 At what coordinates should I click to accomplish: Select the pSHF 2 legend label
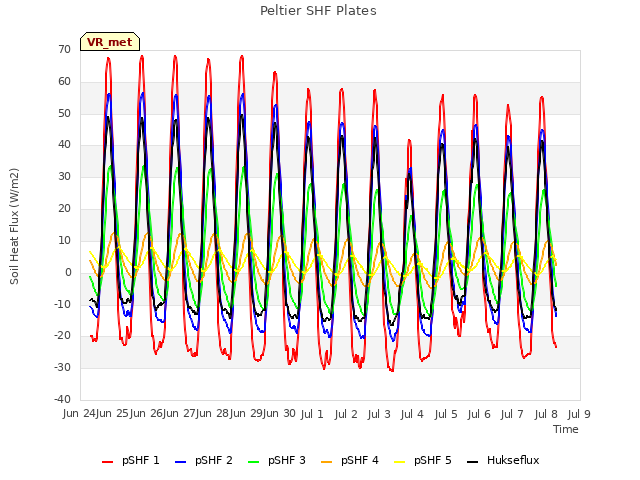click(213, 460)
